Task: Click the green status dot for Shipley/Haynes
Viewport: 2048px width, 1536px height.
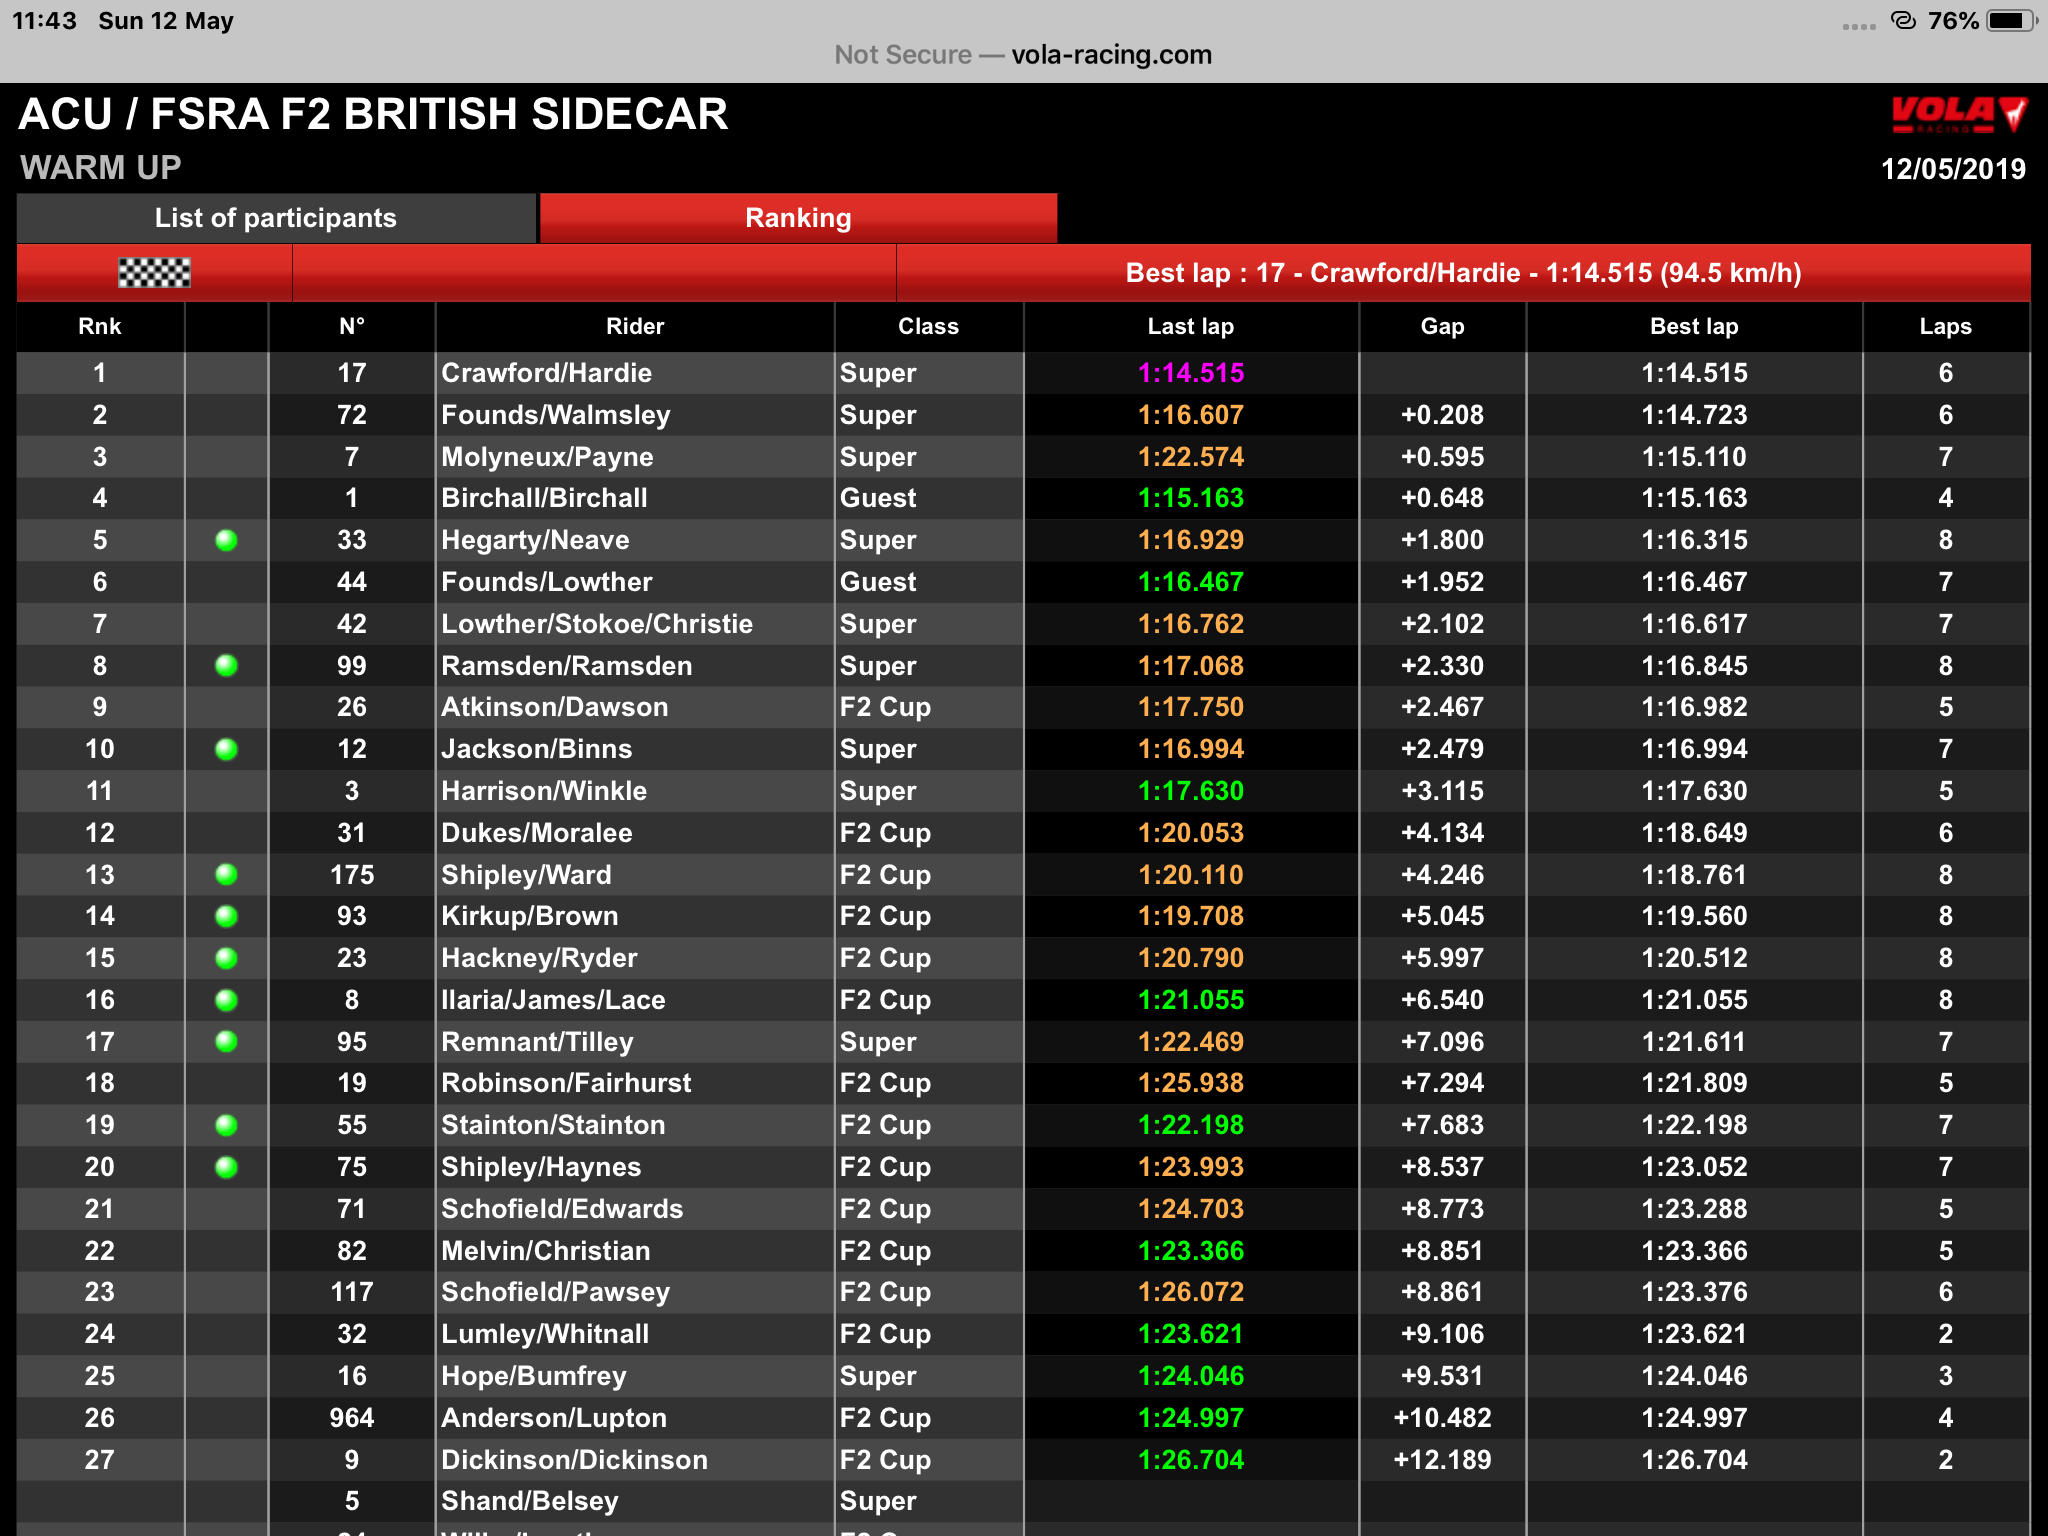Action: [x=227, y=1167]
